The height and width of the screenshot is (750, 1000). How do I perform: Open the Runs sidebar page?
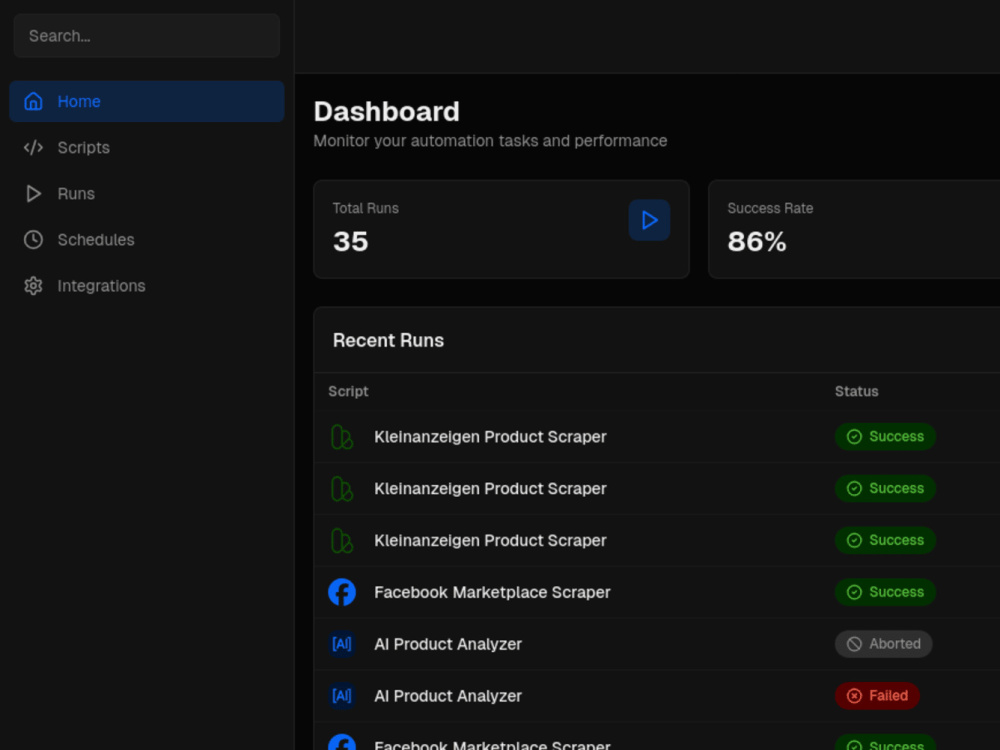tap(147, 193)
